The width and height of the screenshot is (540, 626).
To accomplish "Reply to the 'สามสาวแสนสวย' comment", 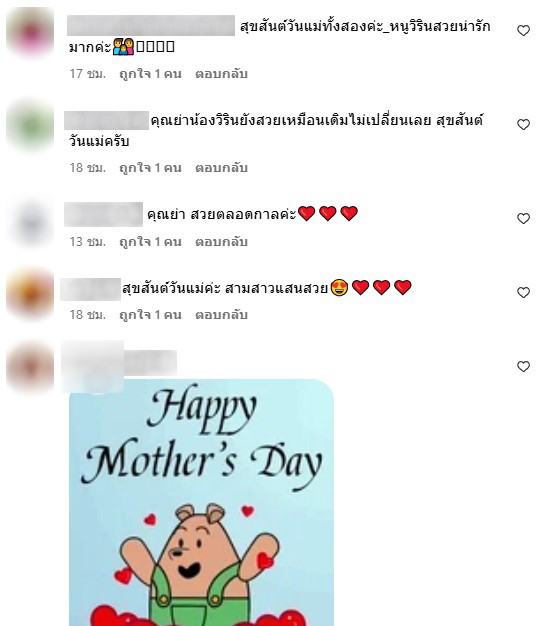I will tap(221, 315).
